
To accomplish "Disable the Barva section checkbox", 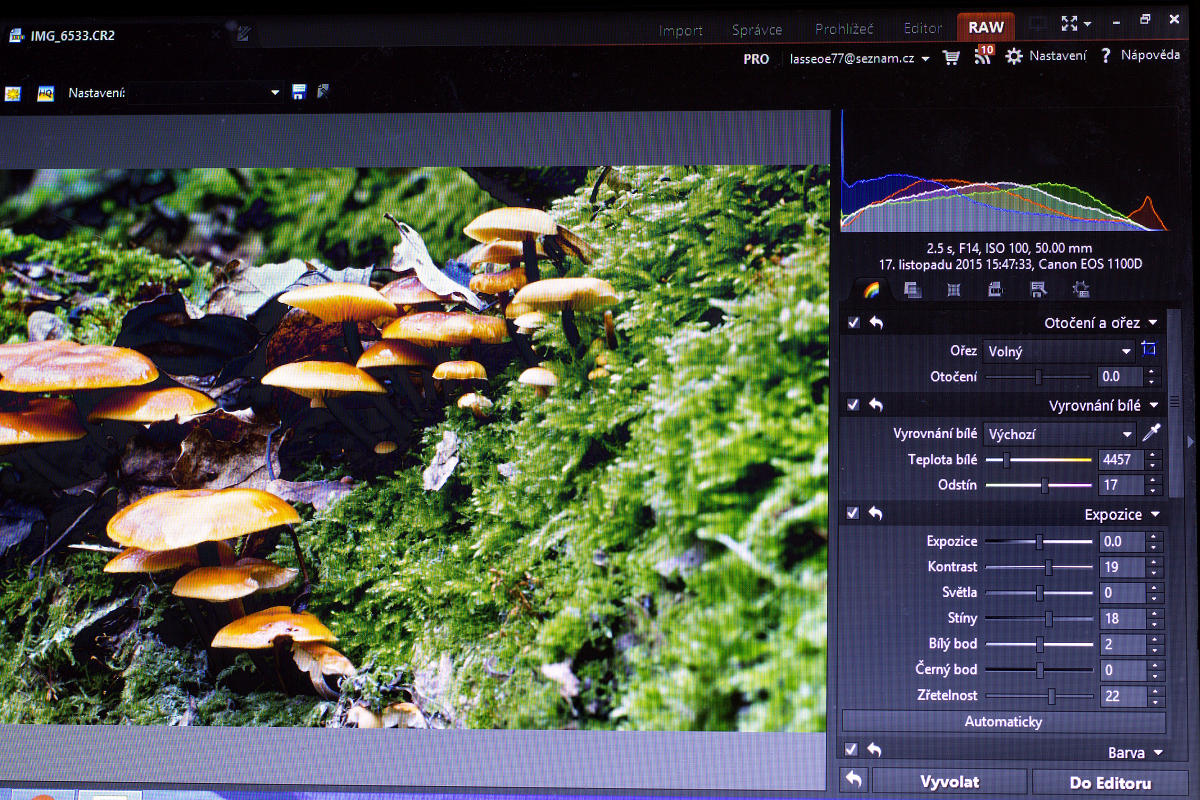I will (x=852, y=750).
